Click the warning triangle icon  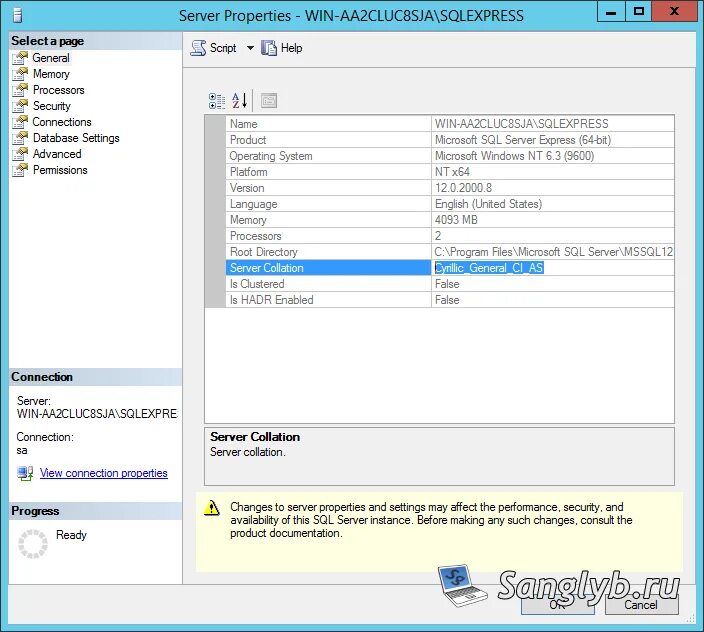pyautogui.click(x=211, y=508)
